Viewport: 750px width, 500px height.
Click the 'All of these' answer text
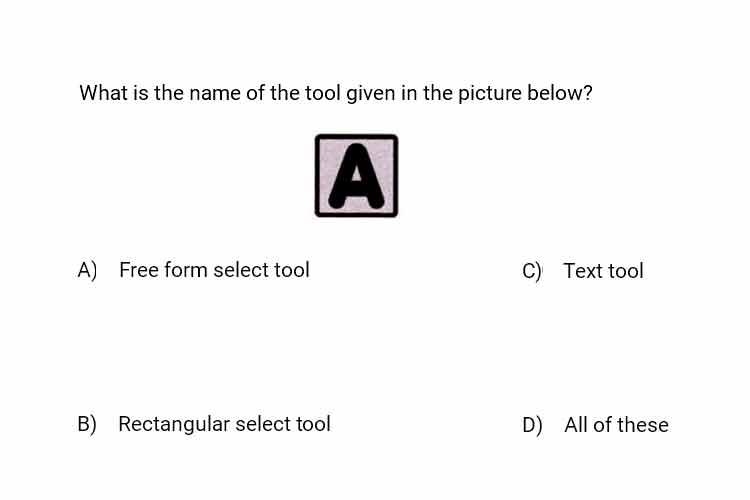click(x=617, y=425)
